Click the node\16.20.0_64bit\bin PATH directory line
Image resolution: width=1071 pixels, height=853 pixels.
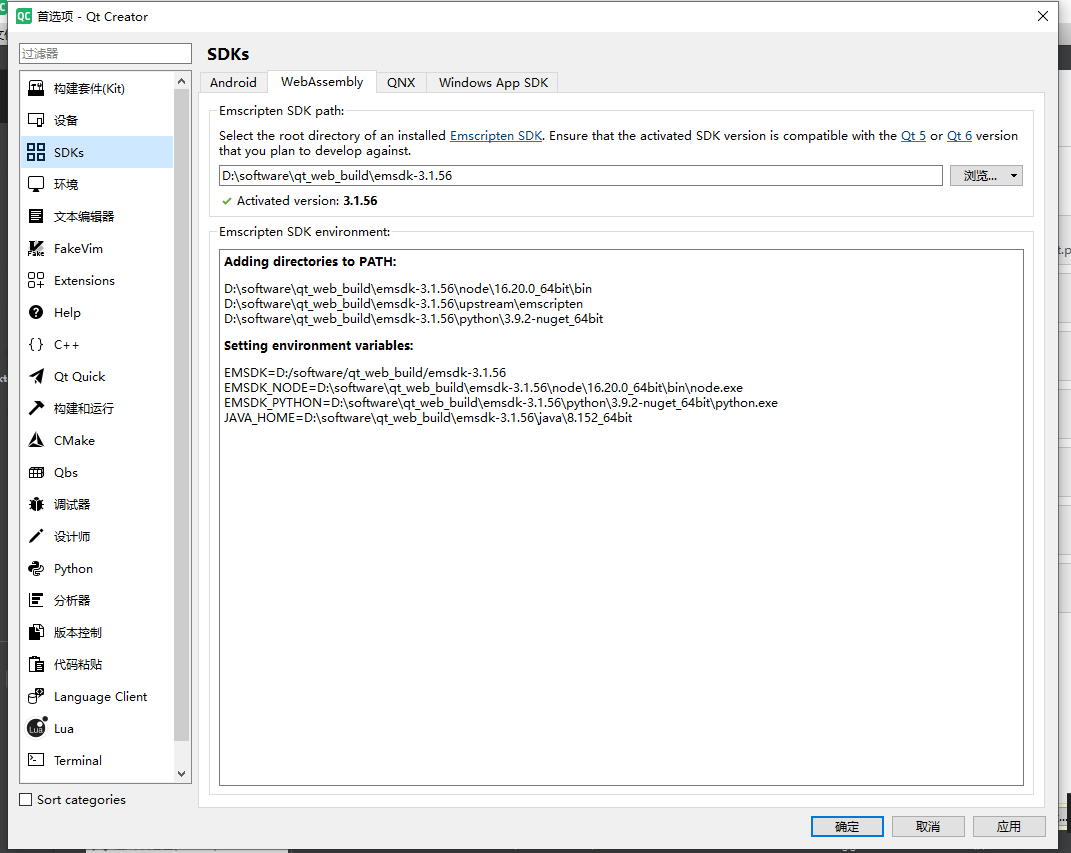pyautogui.click(x=408, y=289)
